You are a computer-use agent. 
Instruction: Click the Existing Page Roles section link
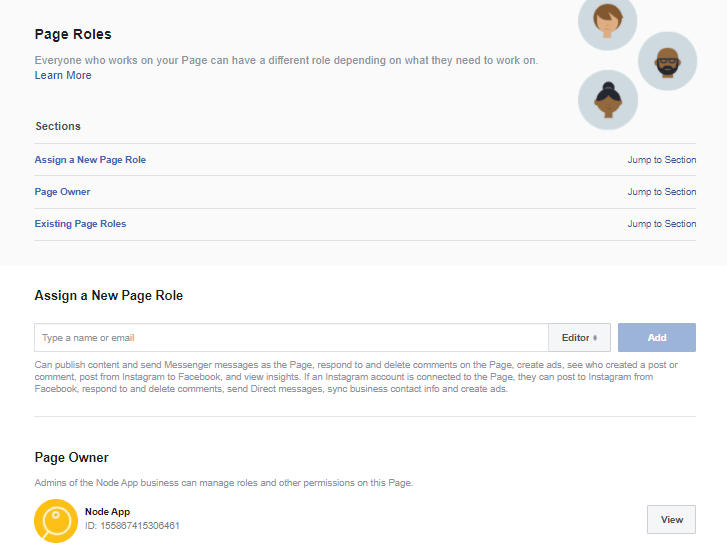tap(80, 223)
